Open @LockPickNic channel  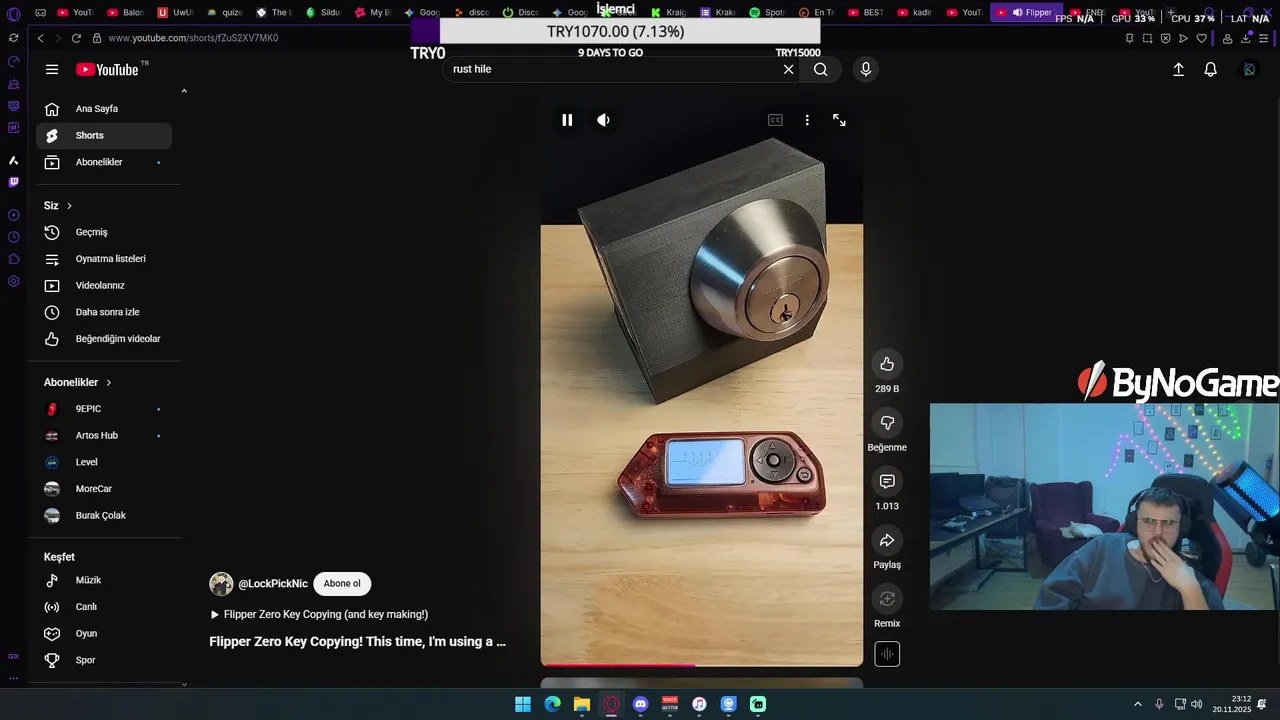click(x=273, y=584)
